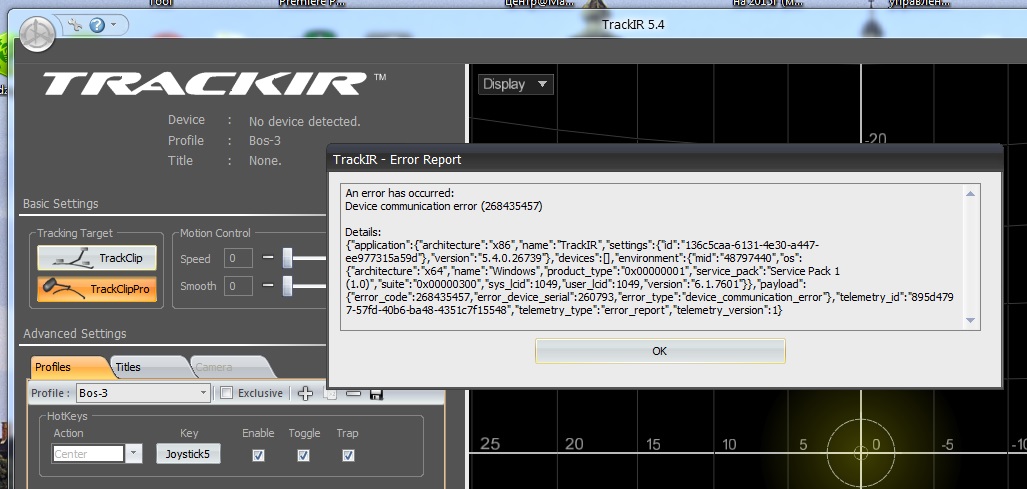Click the error report scroll up arrow
Image resolution: width=1027 pixels, height=489 pixels.
[971, 193]
